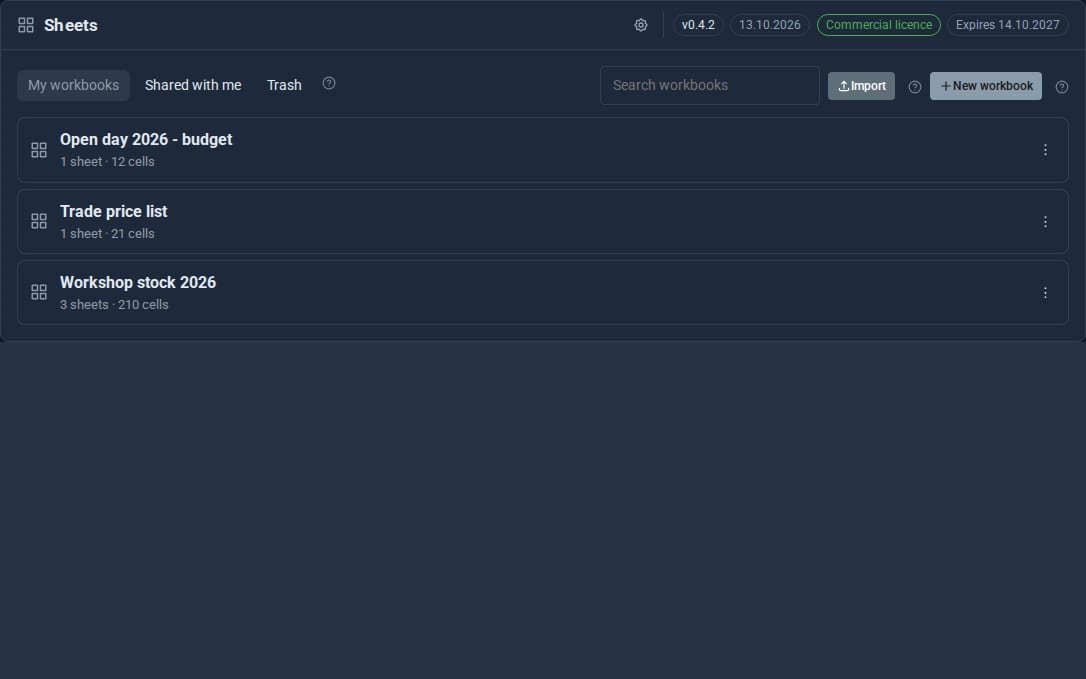The image size is (1086, 679).
Task: Switch to My workbooks tab
Action: point(73,85)
